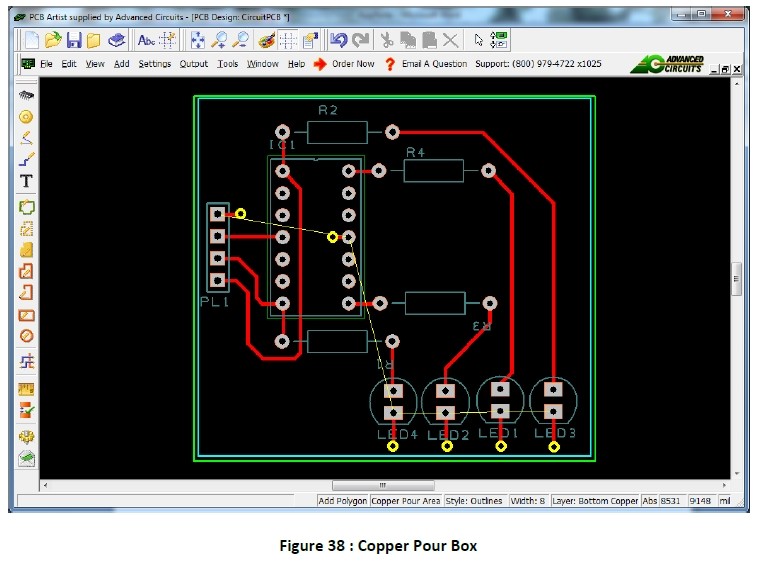Click the horizontal scrollbar thumb

click(x=381, y=485)
